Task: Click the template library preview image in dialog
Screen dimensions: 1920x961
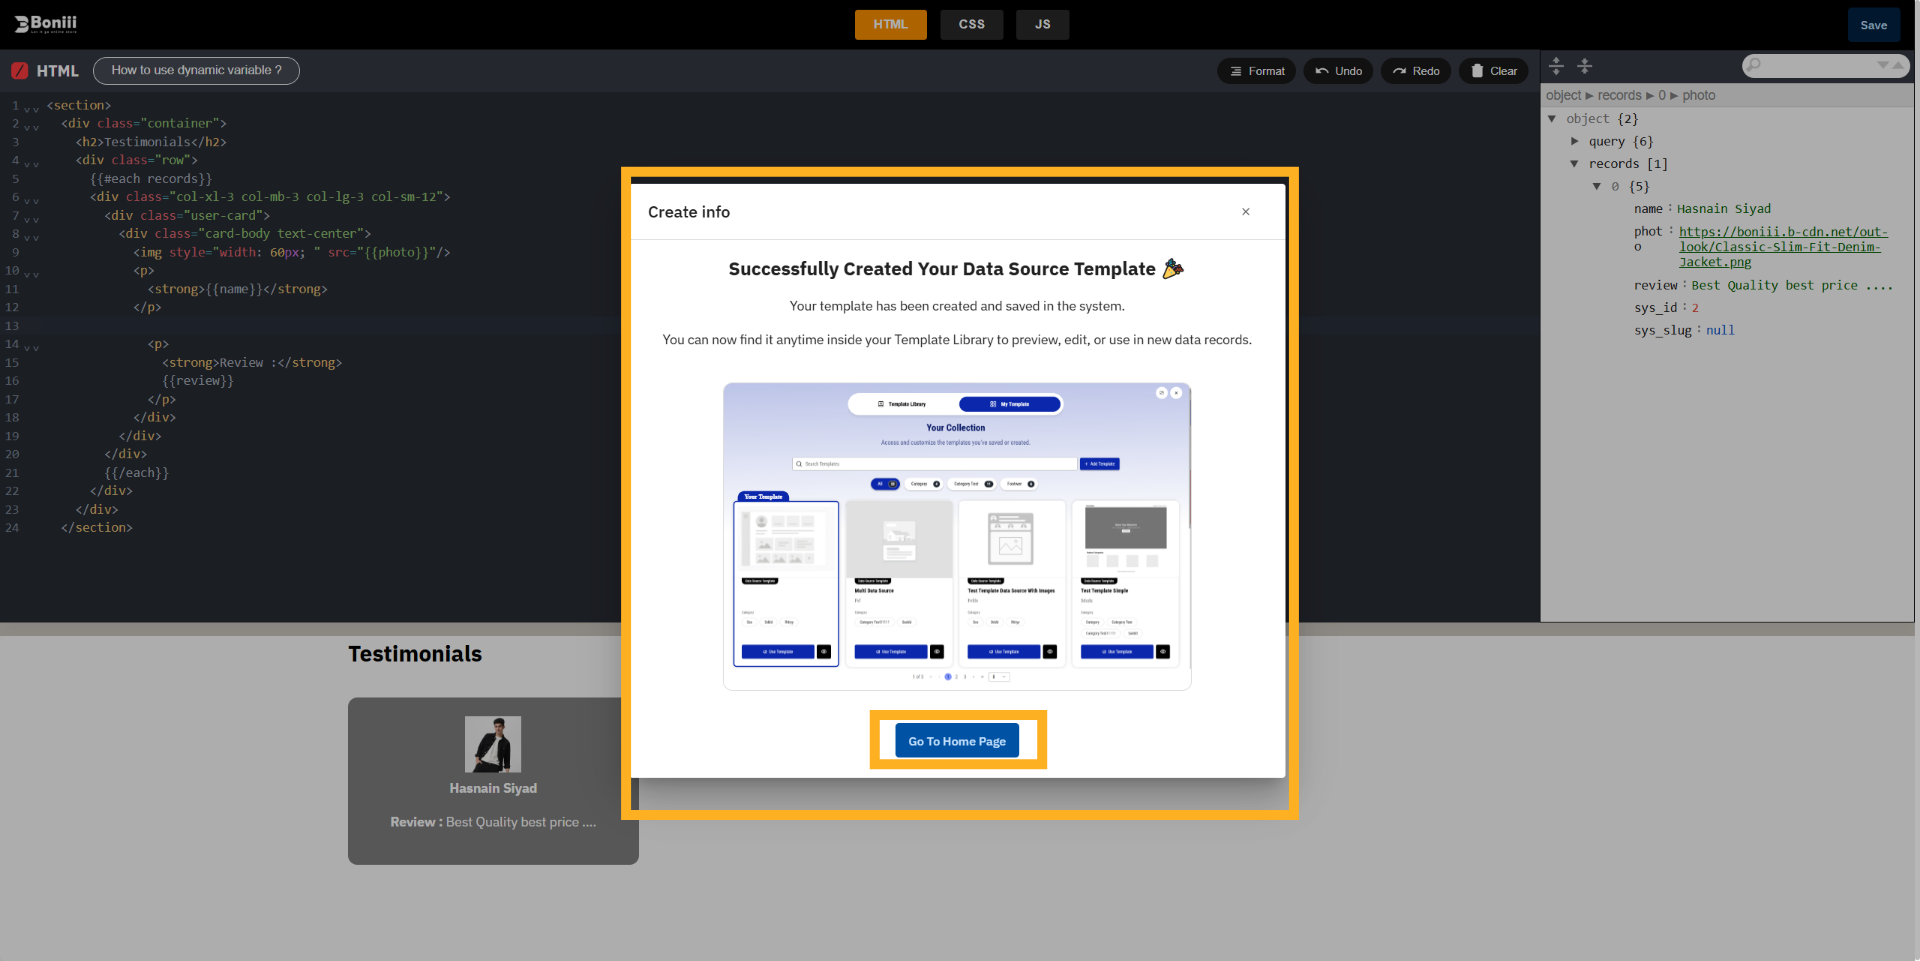Action: point(957,536)
